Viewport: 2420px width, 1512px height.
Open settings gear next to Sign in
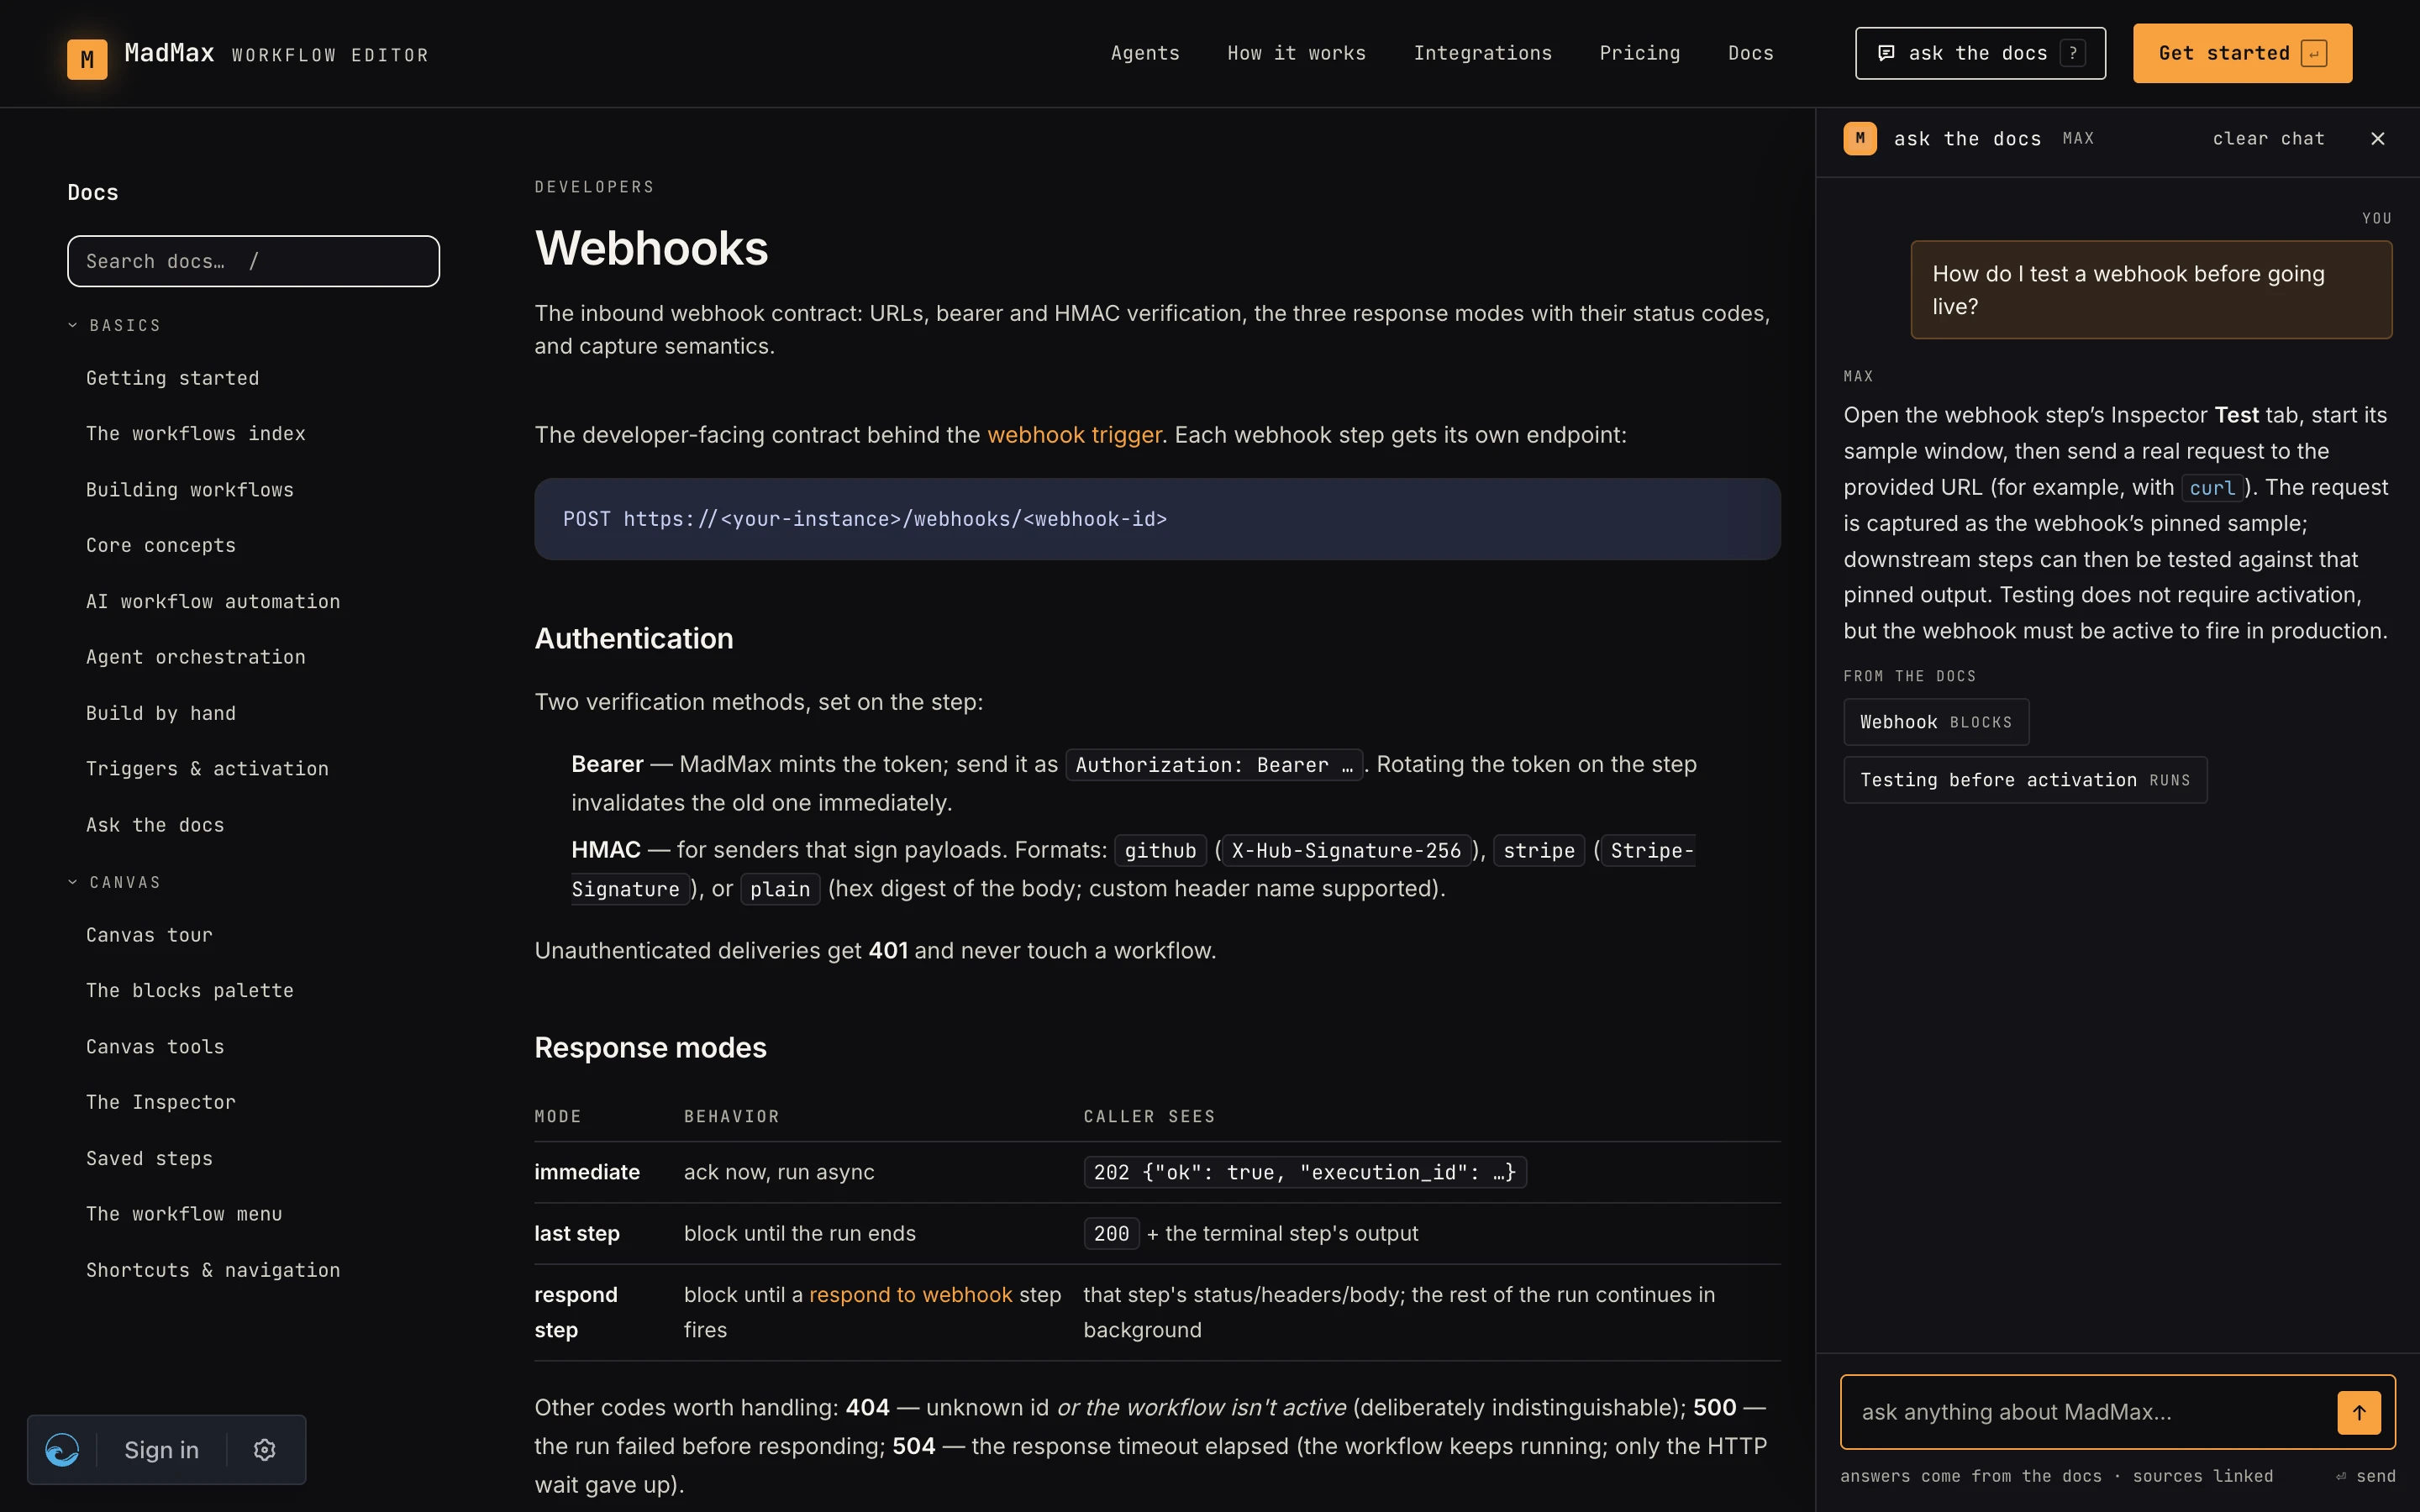pos(264,1449)
